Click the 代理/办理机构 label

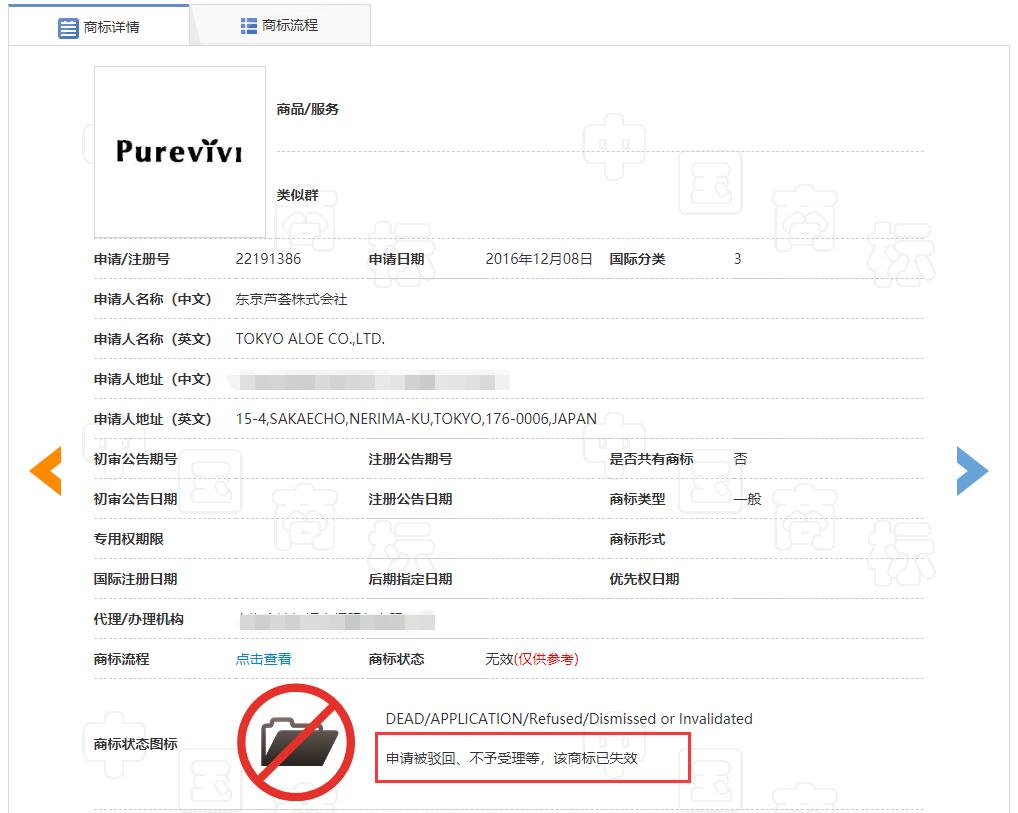click(x=138, y=619)
